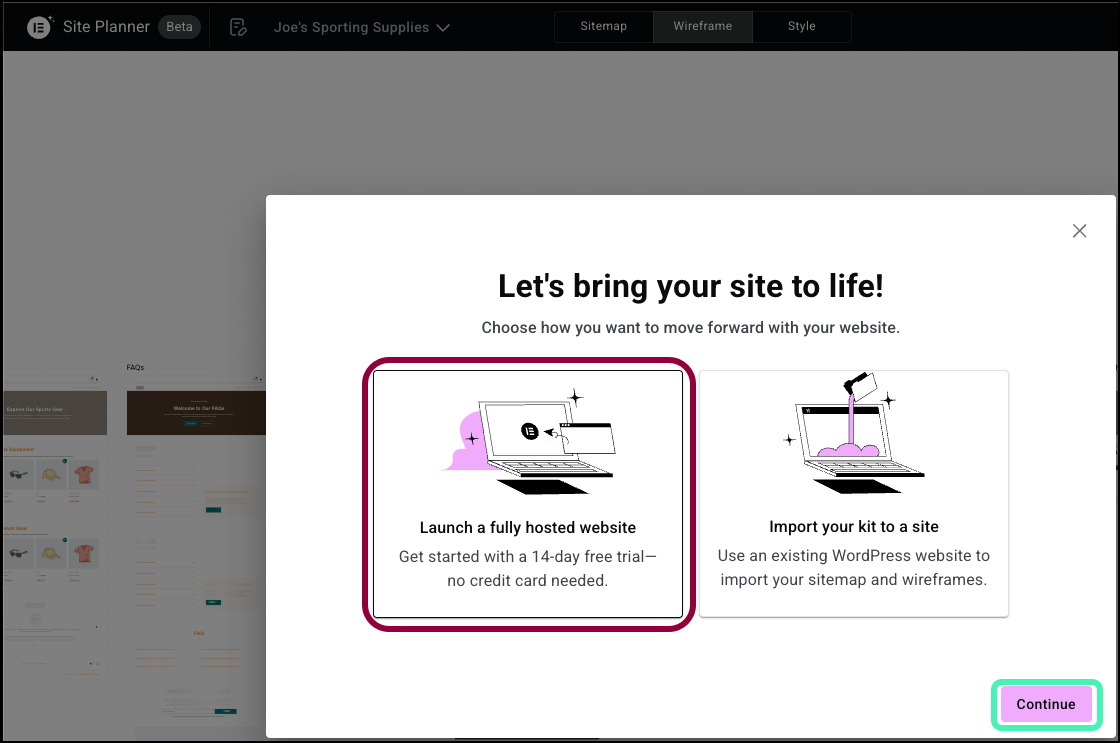Viewport: 1120px width, 743px height.
Task: Click the FAQs page label above the wireframe
Action: coord(136,367)
